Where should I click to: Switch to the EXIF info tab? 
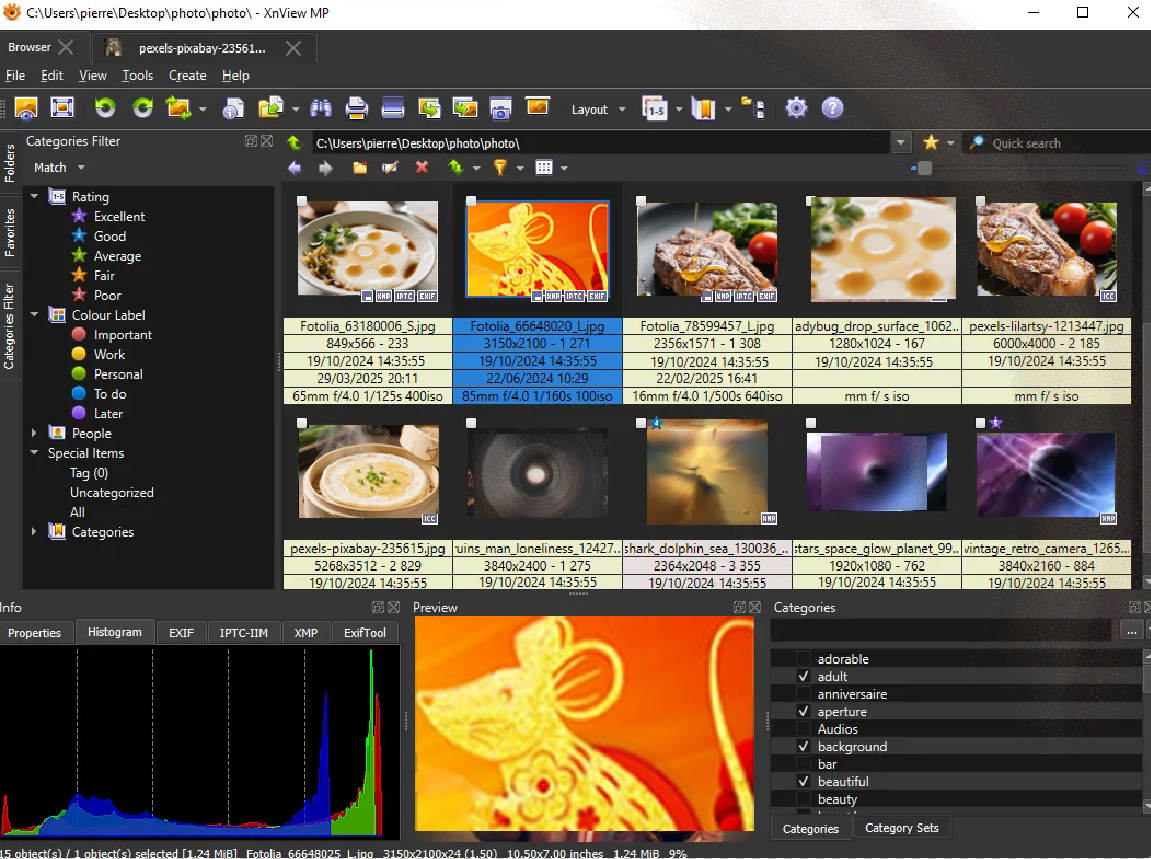181,632
